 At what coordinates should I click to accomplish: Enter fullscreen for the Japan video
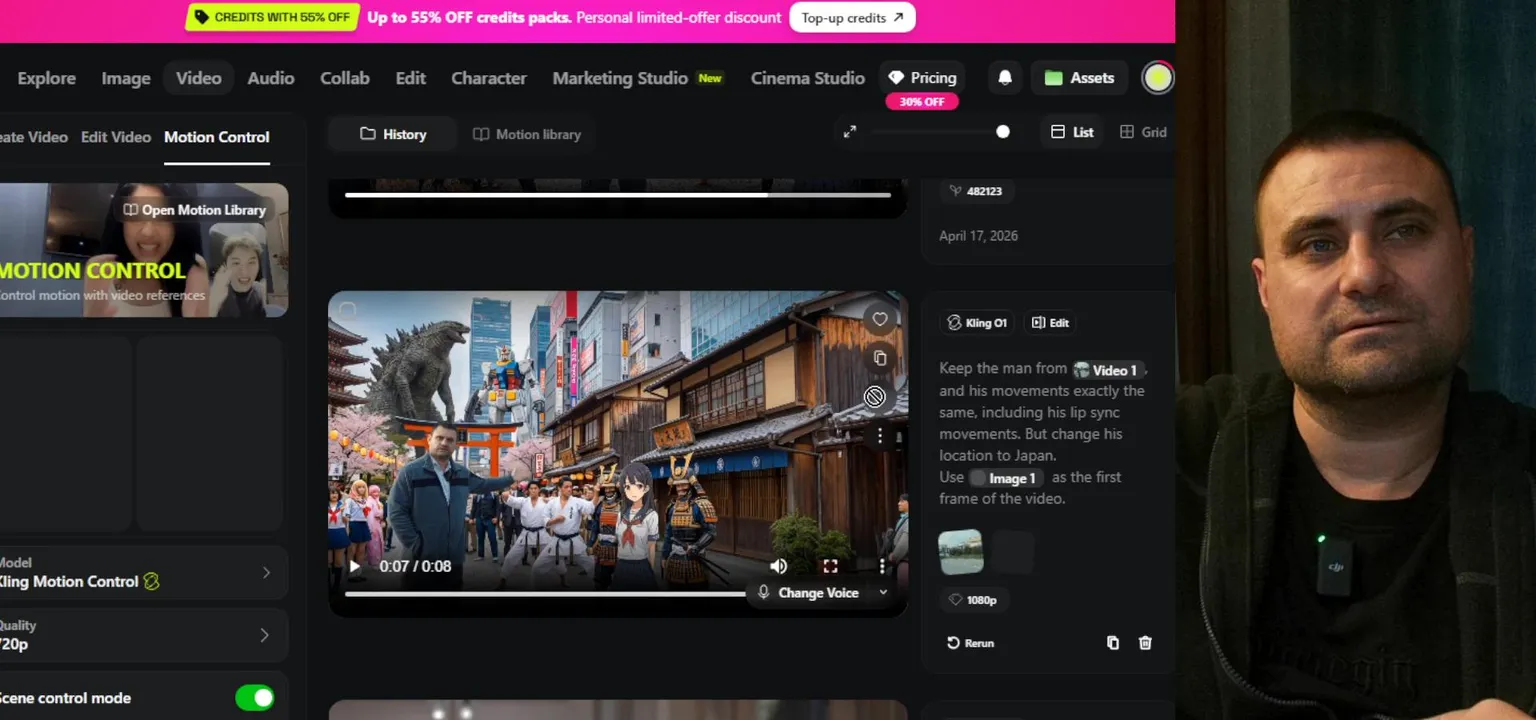(x=830, y=566)
